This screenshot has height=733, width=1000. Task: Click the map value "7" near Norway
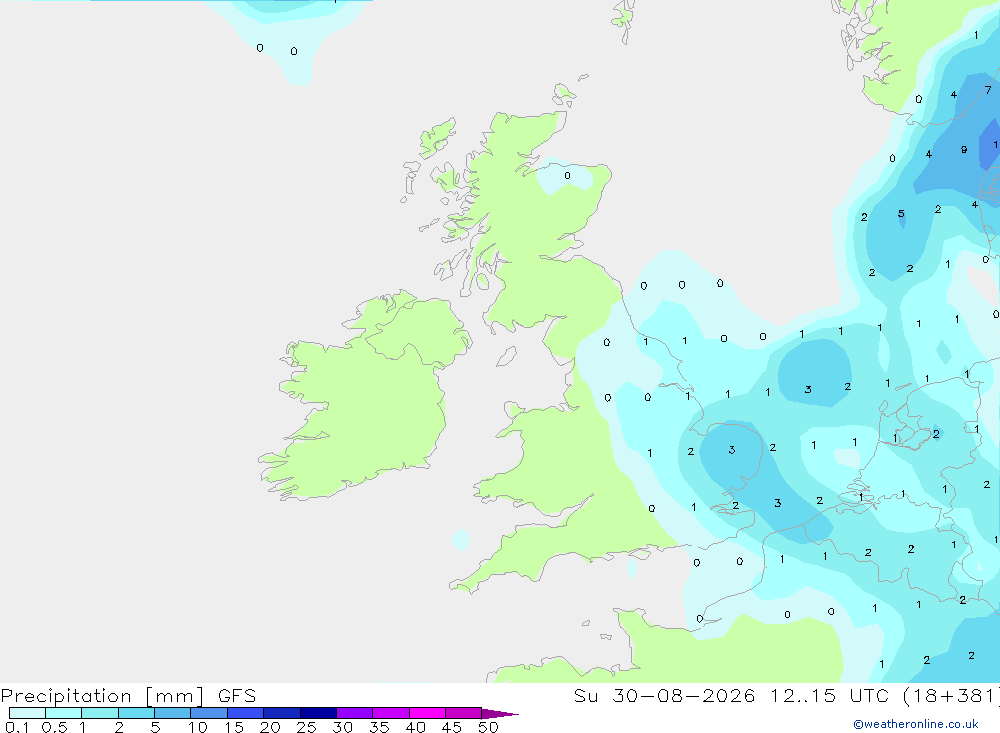pyautogui.click(x=988, y=90)
